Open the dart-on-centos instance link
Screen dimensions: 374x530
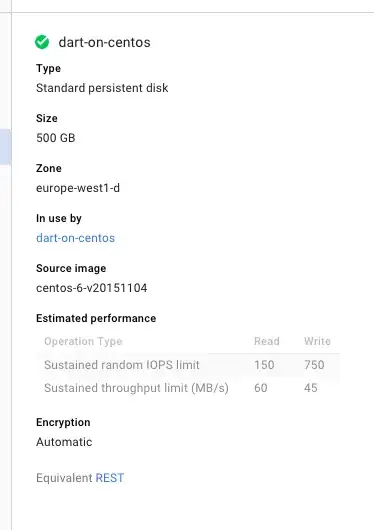coord(75,238)
